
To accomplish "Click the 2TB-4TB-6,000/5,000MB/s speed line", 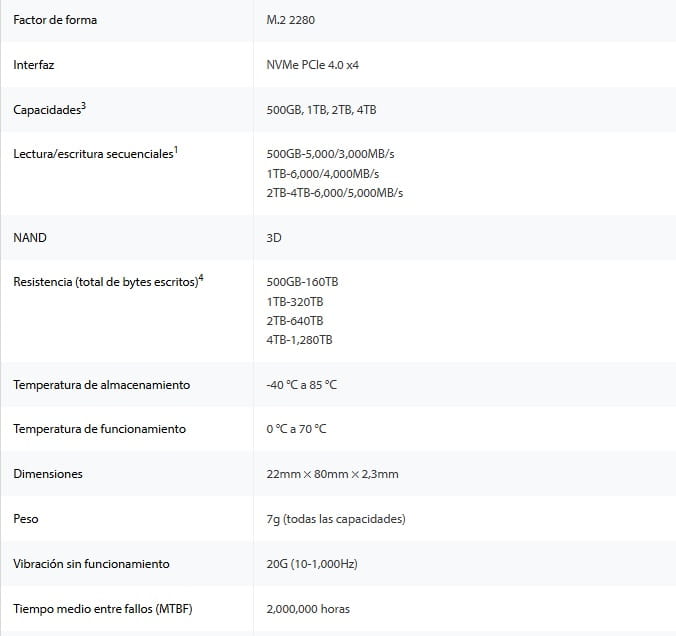I will click(341, 192).
